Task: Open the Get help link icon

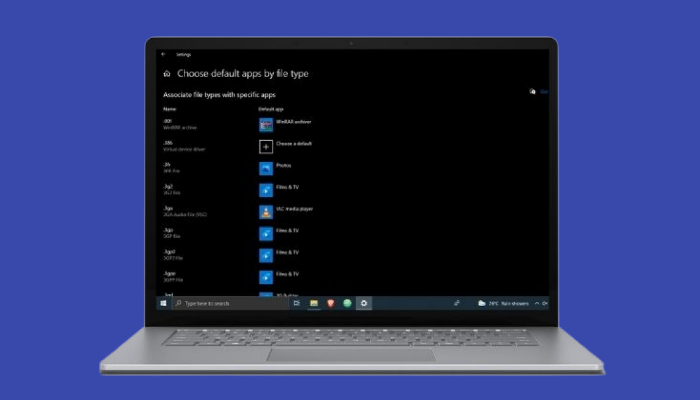Action: pos(533,92)
